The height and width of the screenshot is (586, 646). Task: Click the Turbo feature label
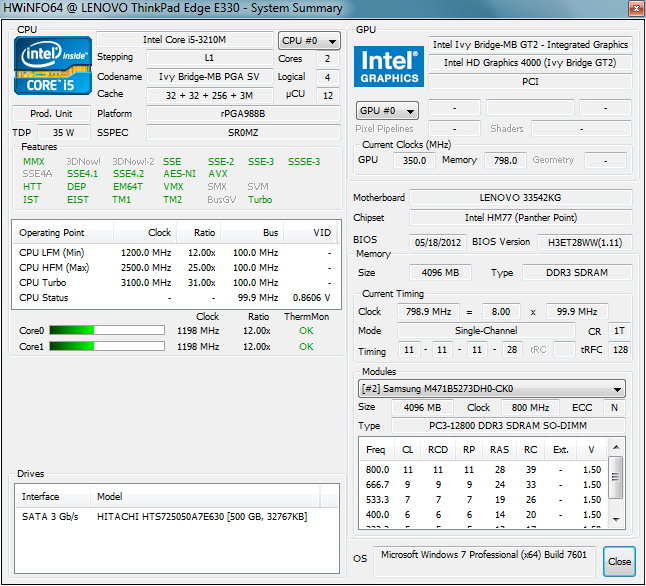260,199
